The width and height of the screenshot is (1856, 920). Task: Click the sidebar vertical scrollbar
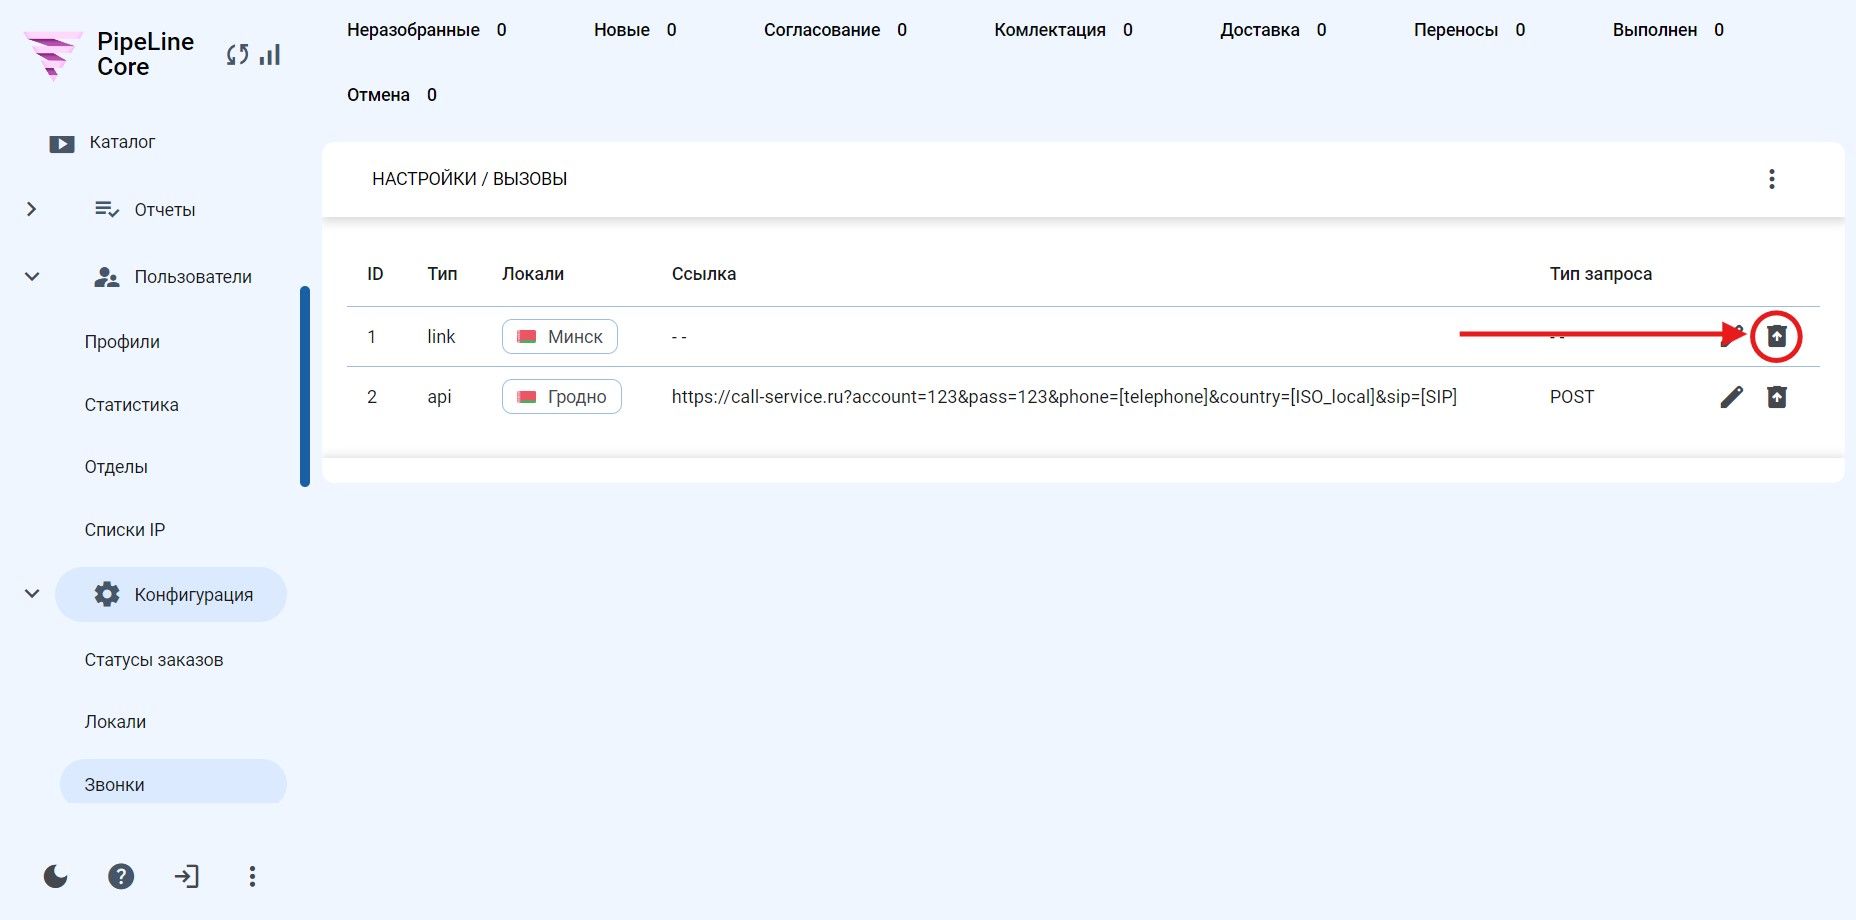pyautogui.click(x=305, y=386)
